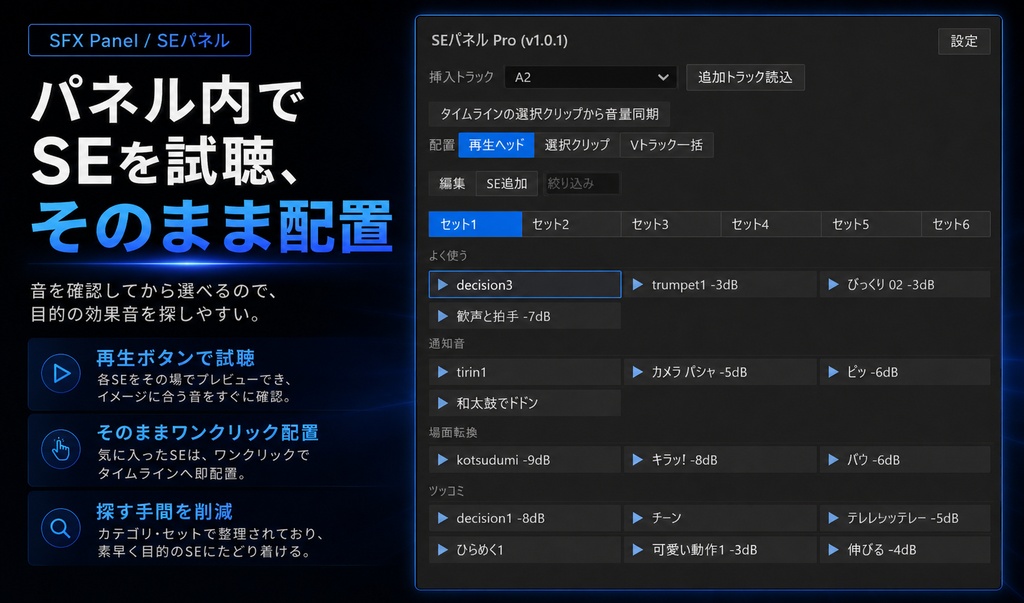Play the パウ -6dB preview icon
The height and width of the screenshot is (603, 1024).
[x=833, y=460]
